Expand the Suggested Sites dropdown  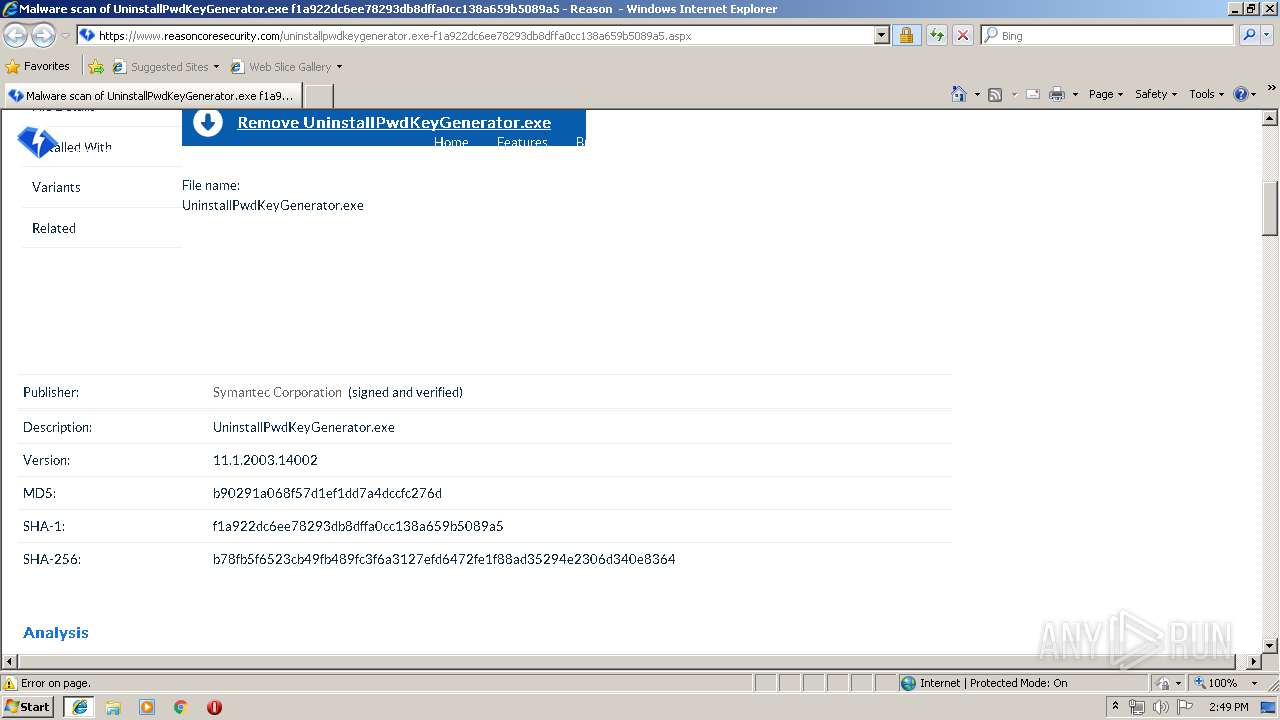click(216, 67)
